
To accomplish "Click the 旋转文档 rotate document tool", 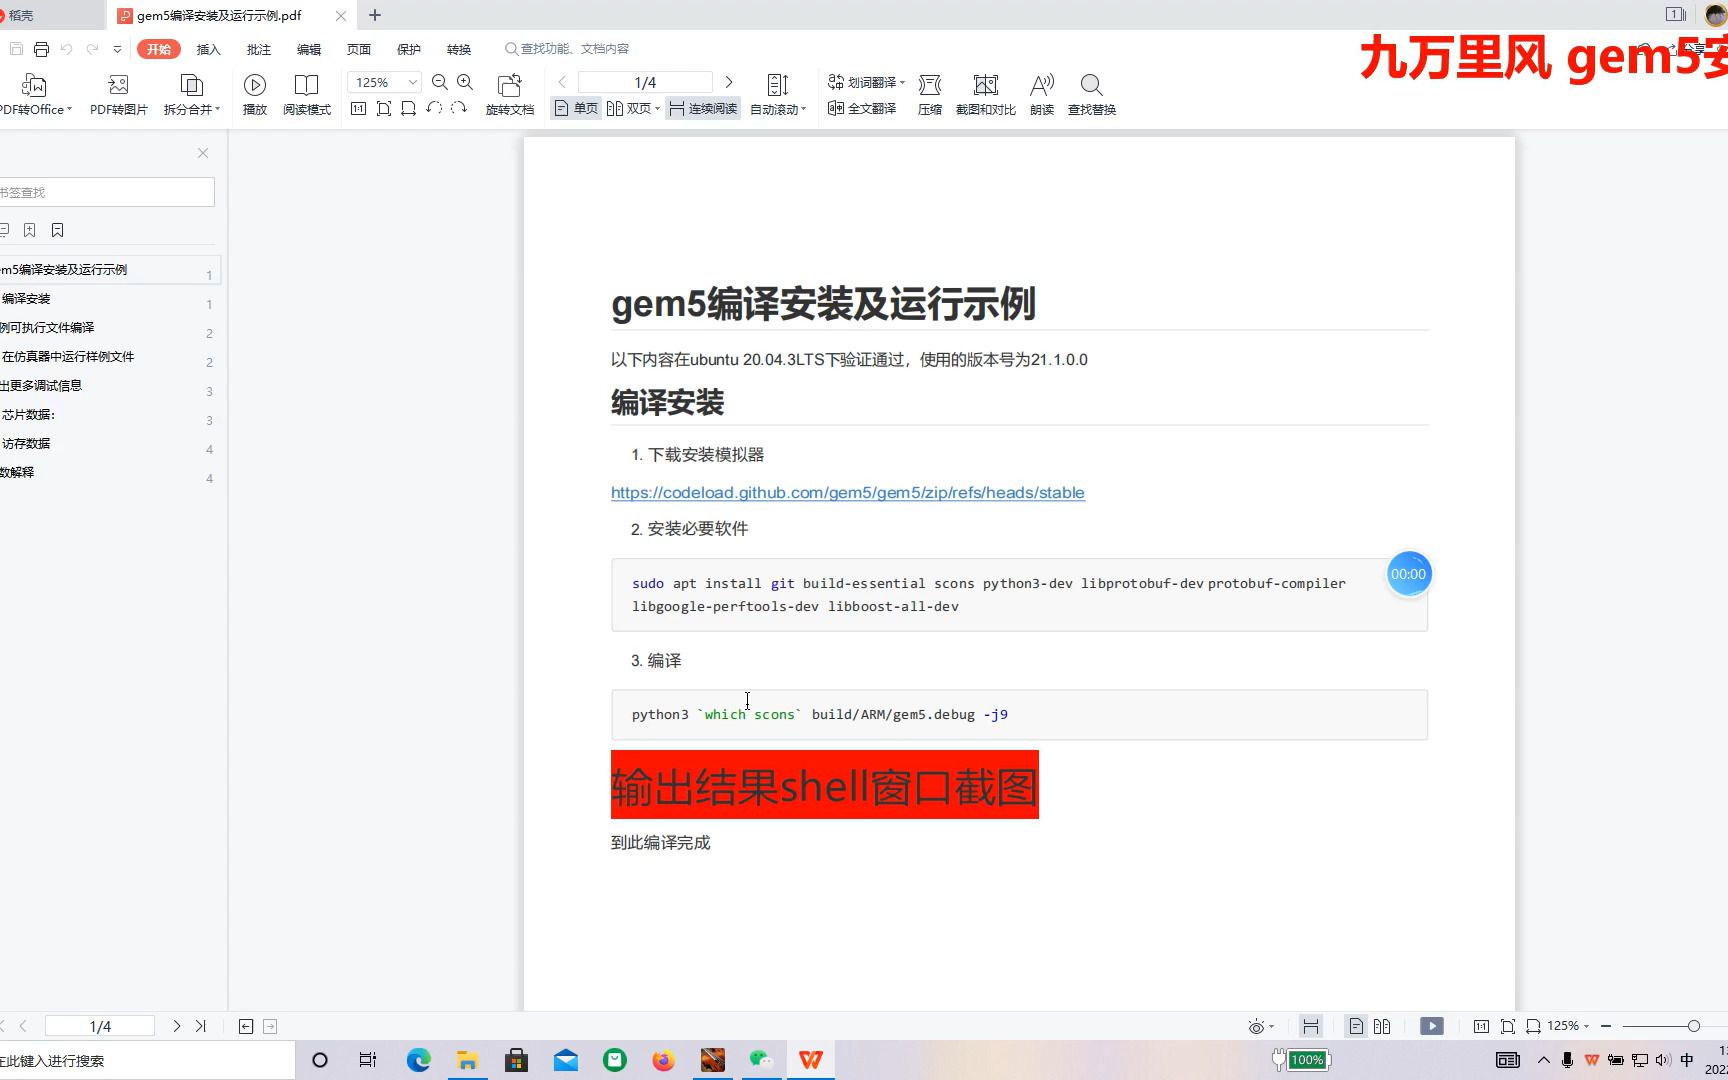I will click(510, 95).
